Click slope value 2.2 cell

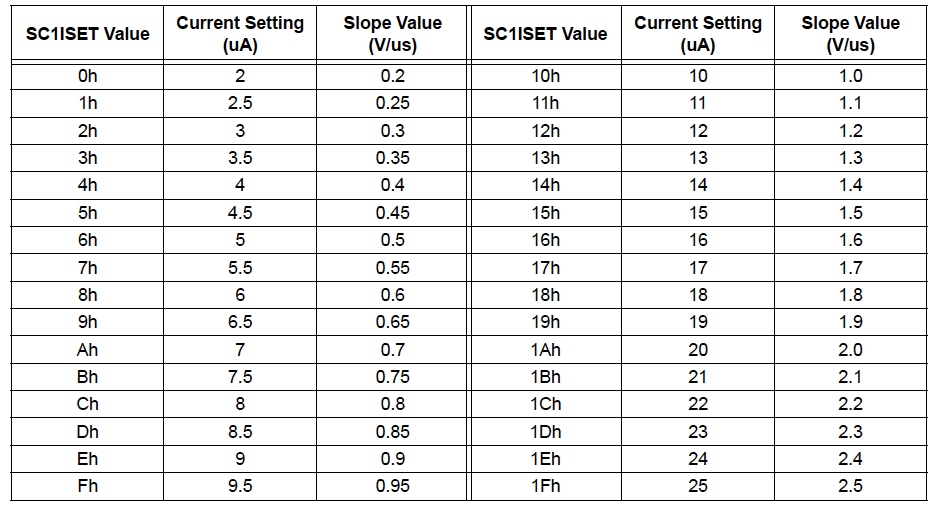tap(850, 405)
